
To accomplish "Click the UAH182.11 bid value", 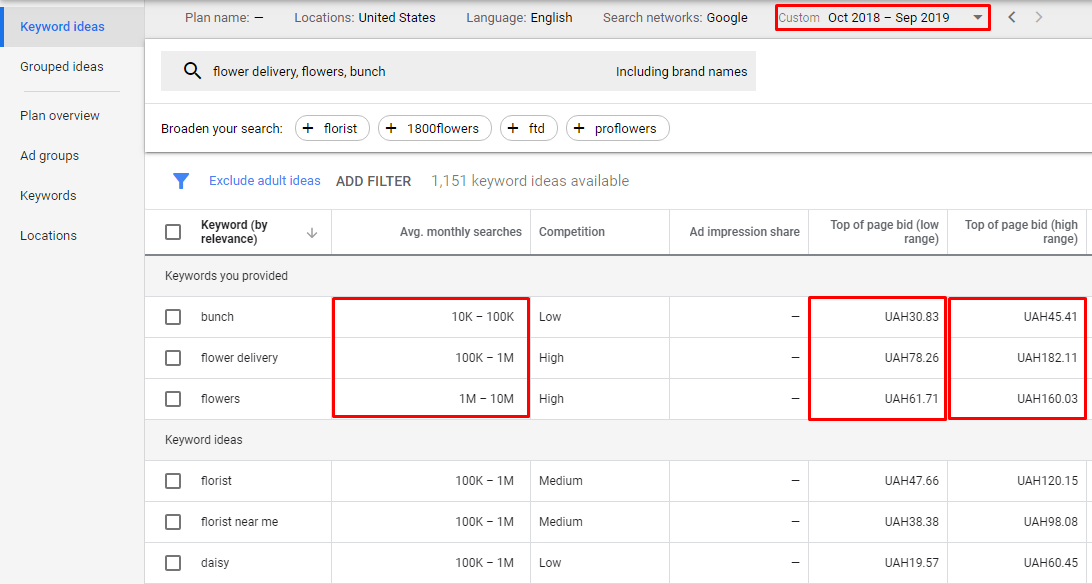I will [1047, 358].
